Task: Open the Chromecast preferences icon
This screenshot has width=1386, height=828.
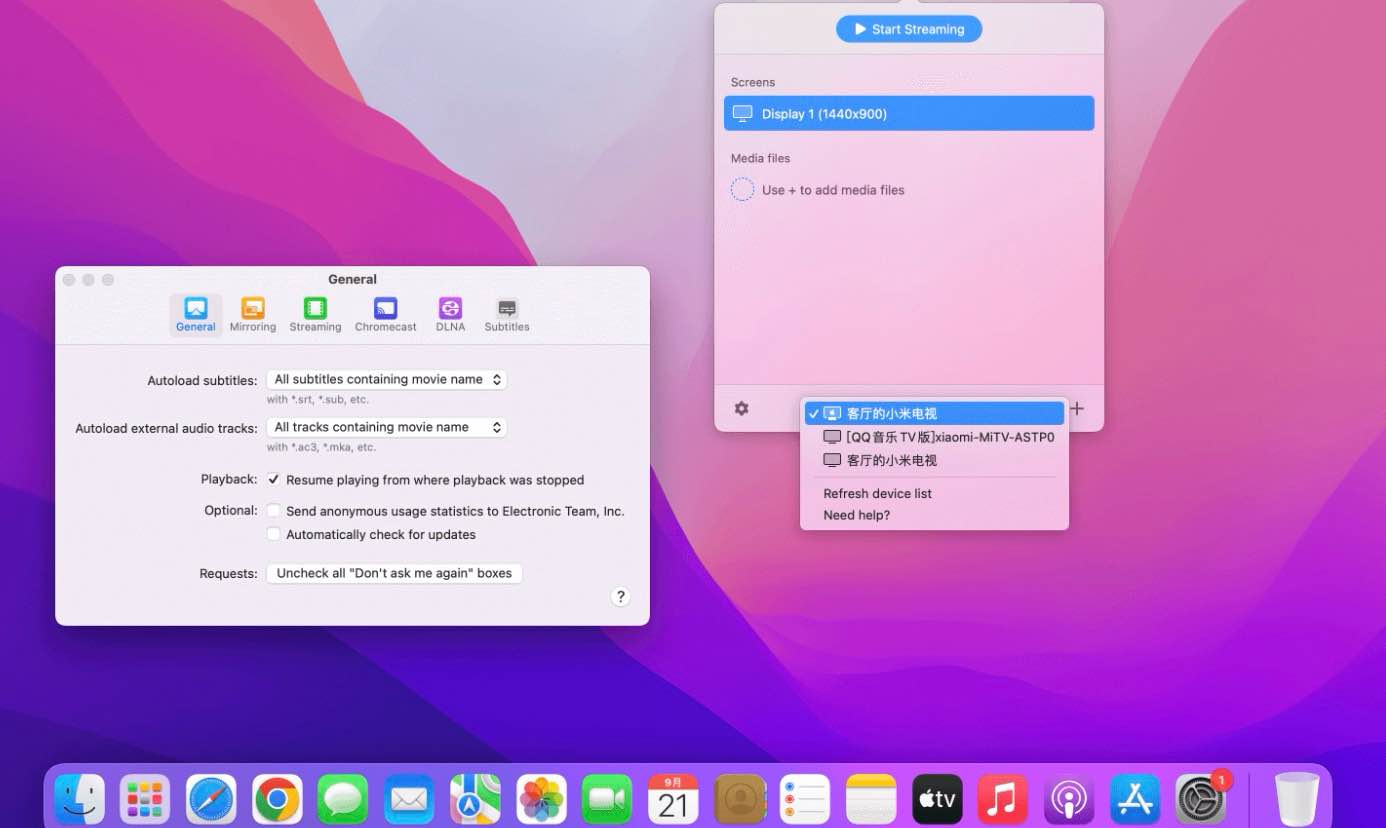Action: coord(385,314)
